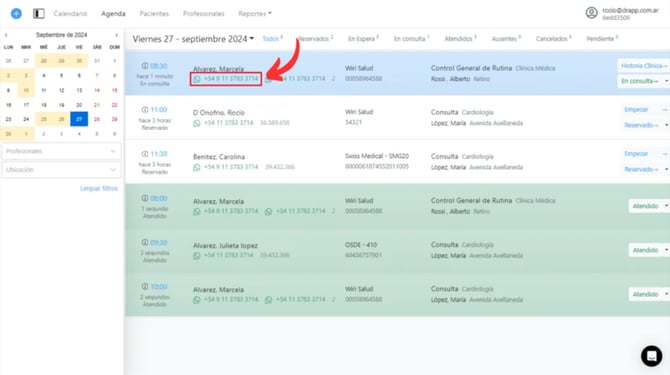Click Empezar for Benitez, Carolina
Viewport: 670px width, 375px height.
click(x=636, y=154)
